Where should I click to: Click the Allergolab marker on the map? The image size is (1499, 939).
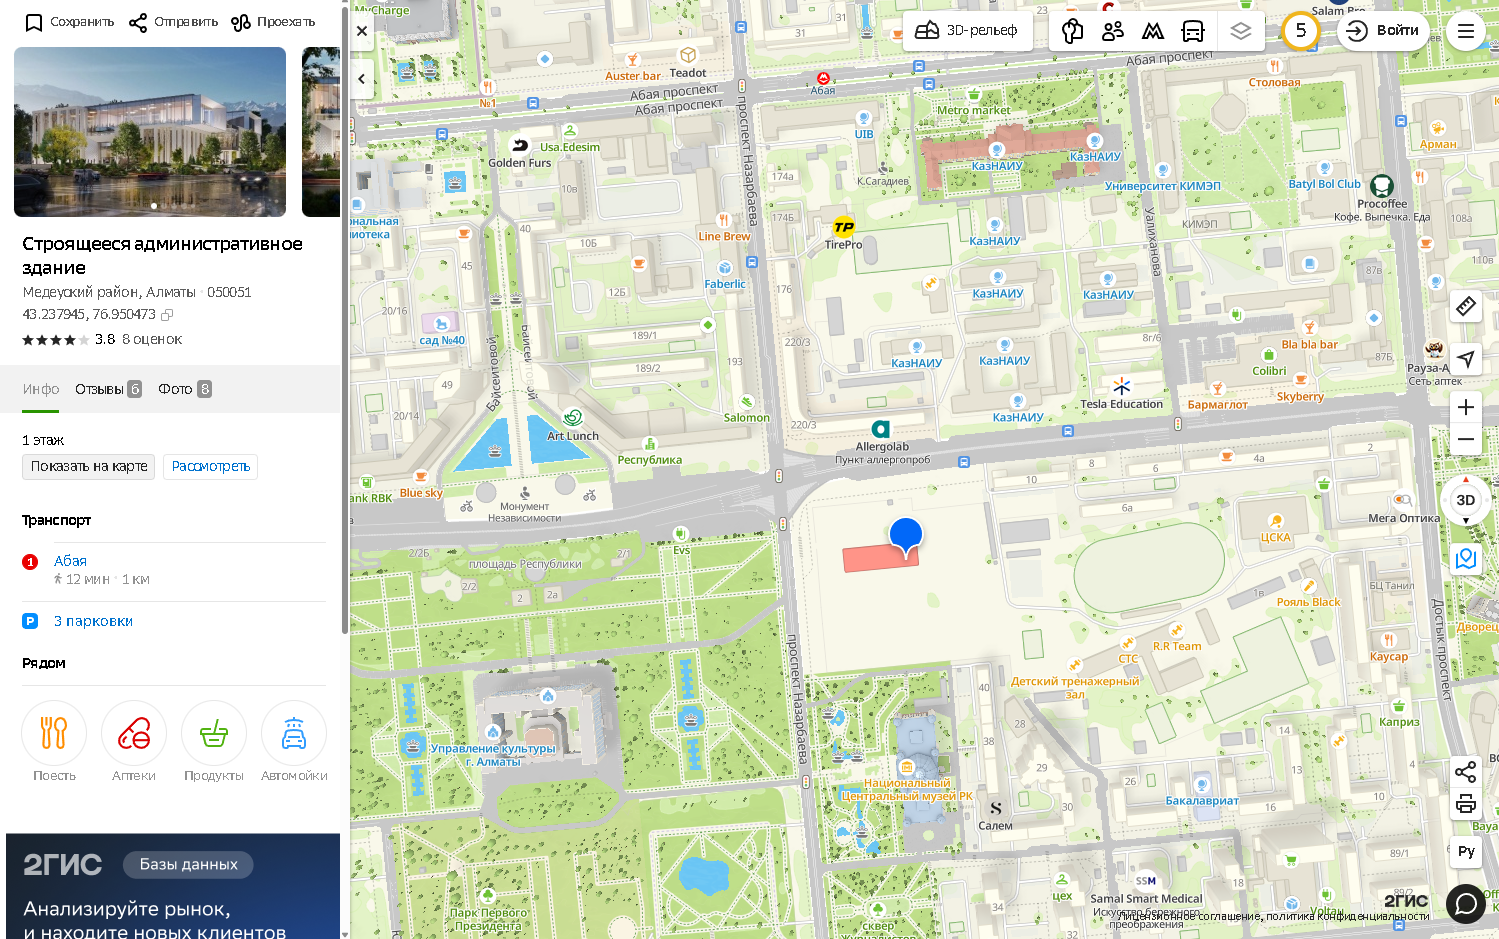click(x=880, y=429)
